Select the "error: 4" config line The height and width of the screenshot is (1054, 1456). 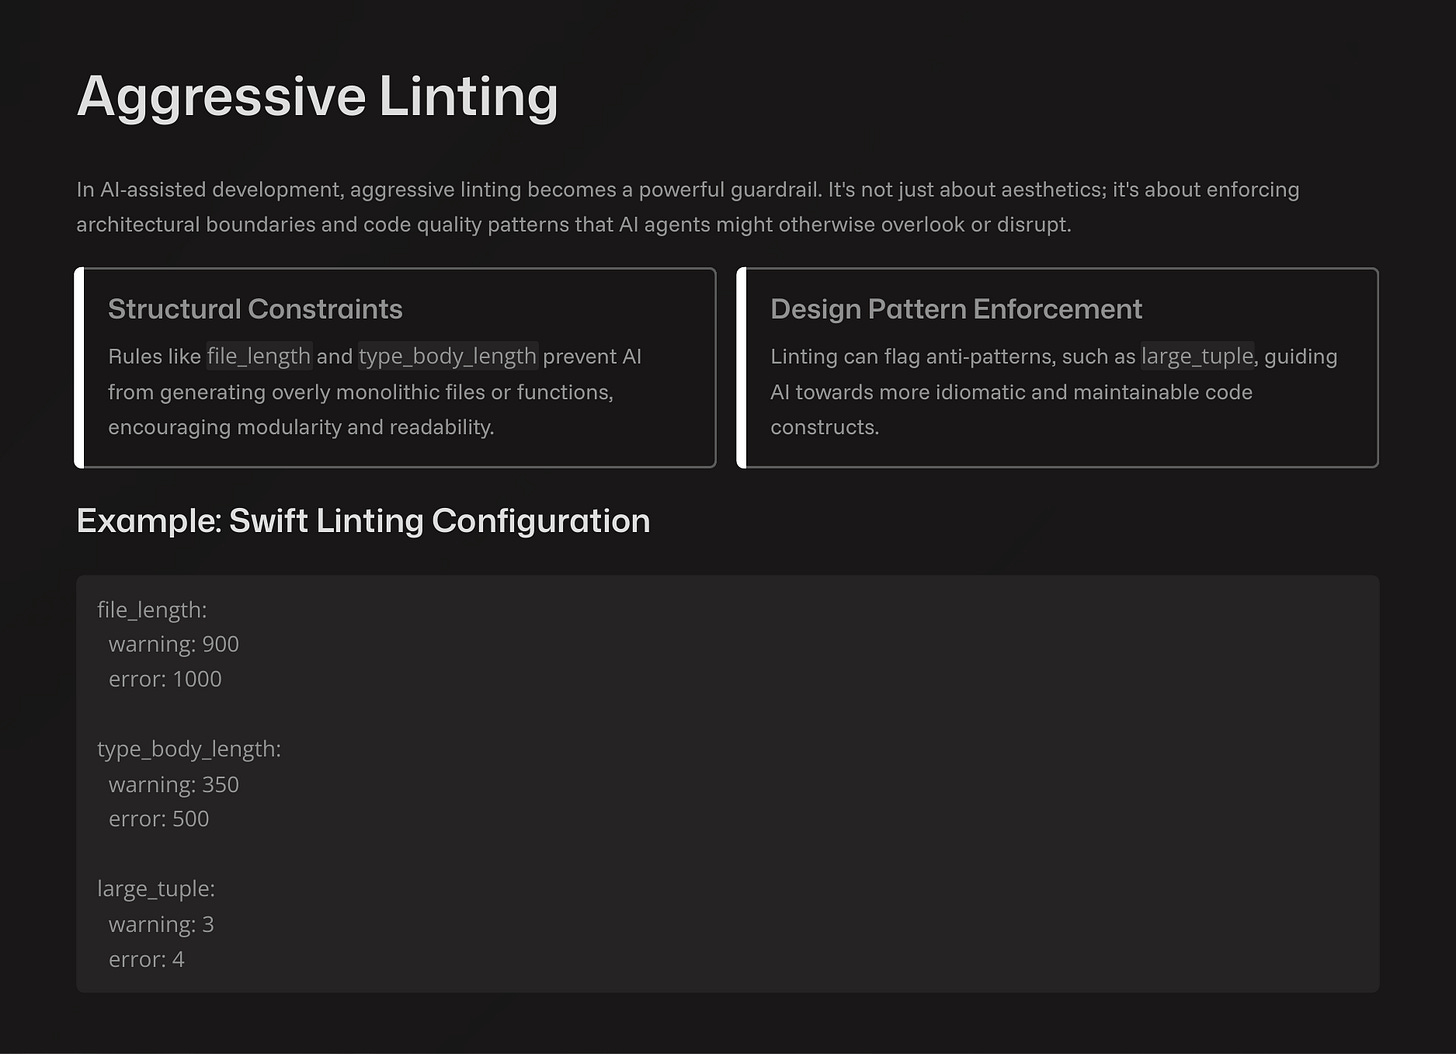[147, 960]
